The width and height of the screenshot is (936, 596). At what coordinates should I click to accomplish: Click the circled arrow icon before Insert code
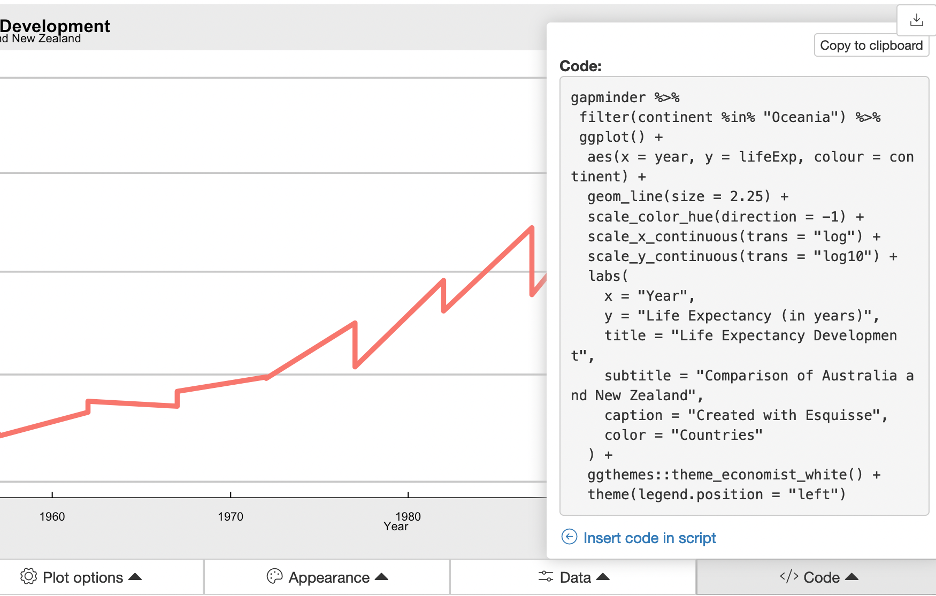pyautogui.click(x=569, y=537)
